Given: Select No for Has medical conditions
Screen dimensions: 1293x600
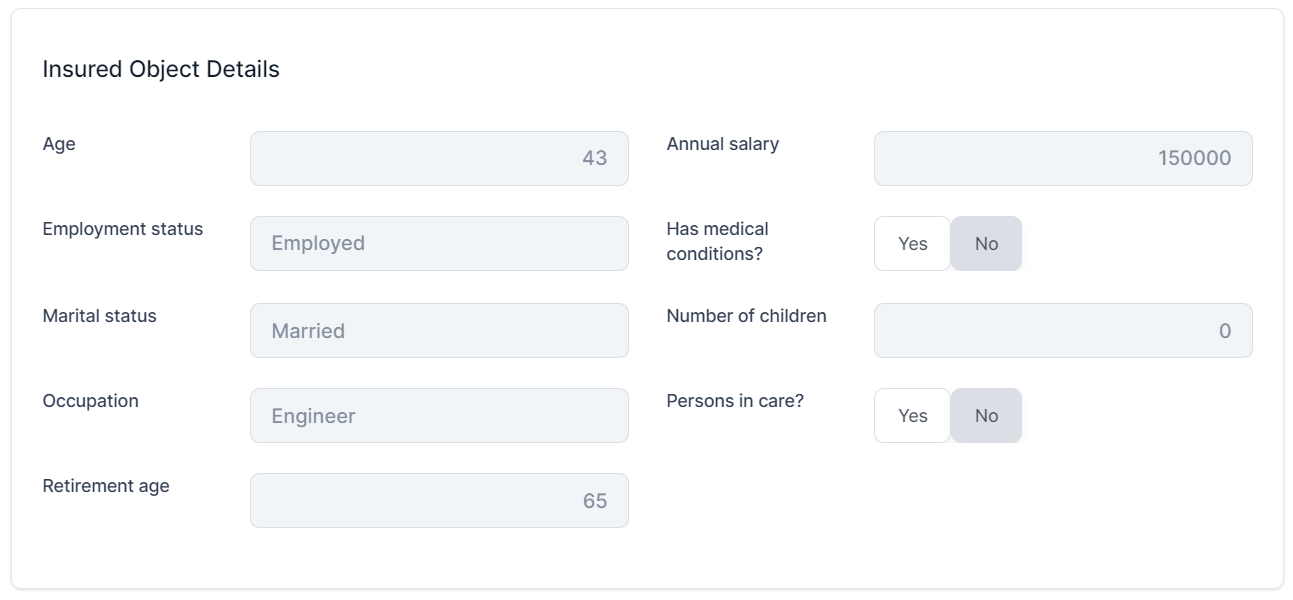Looking at the screenshot, I should click(x=986, y=244).
